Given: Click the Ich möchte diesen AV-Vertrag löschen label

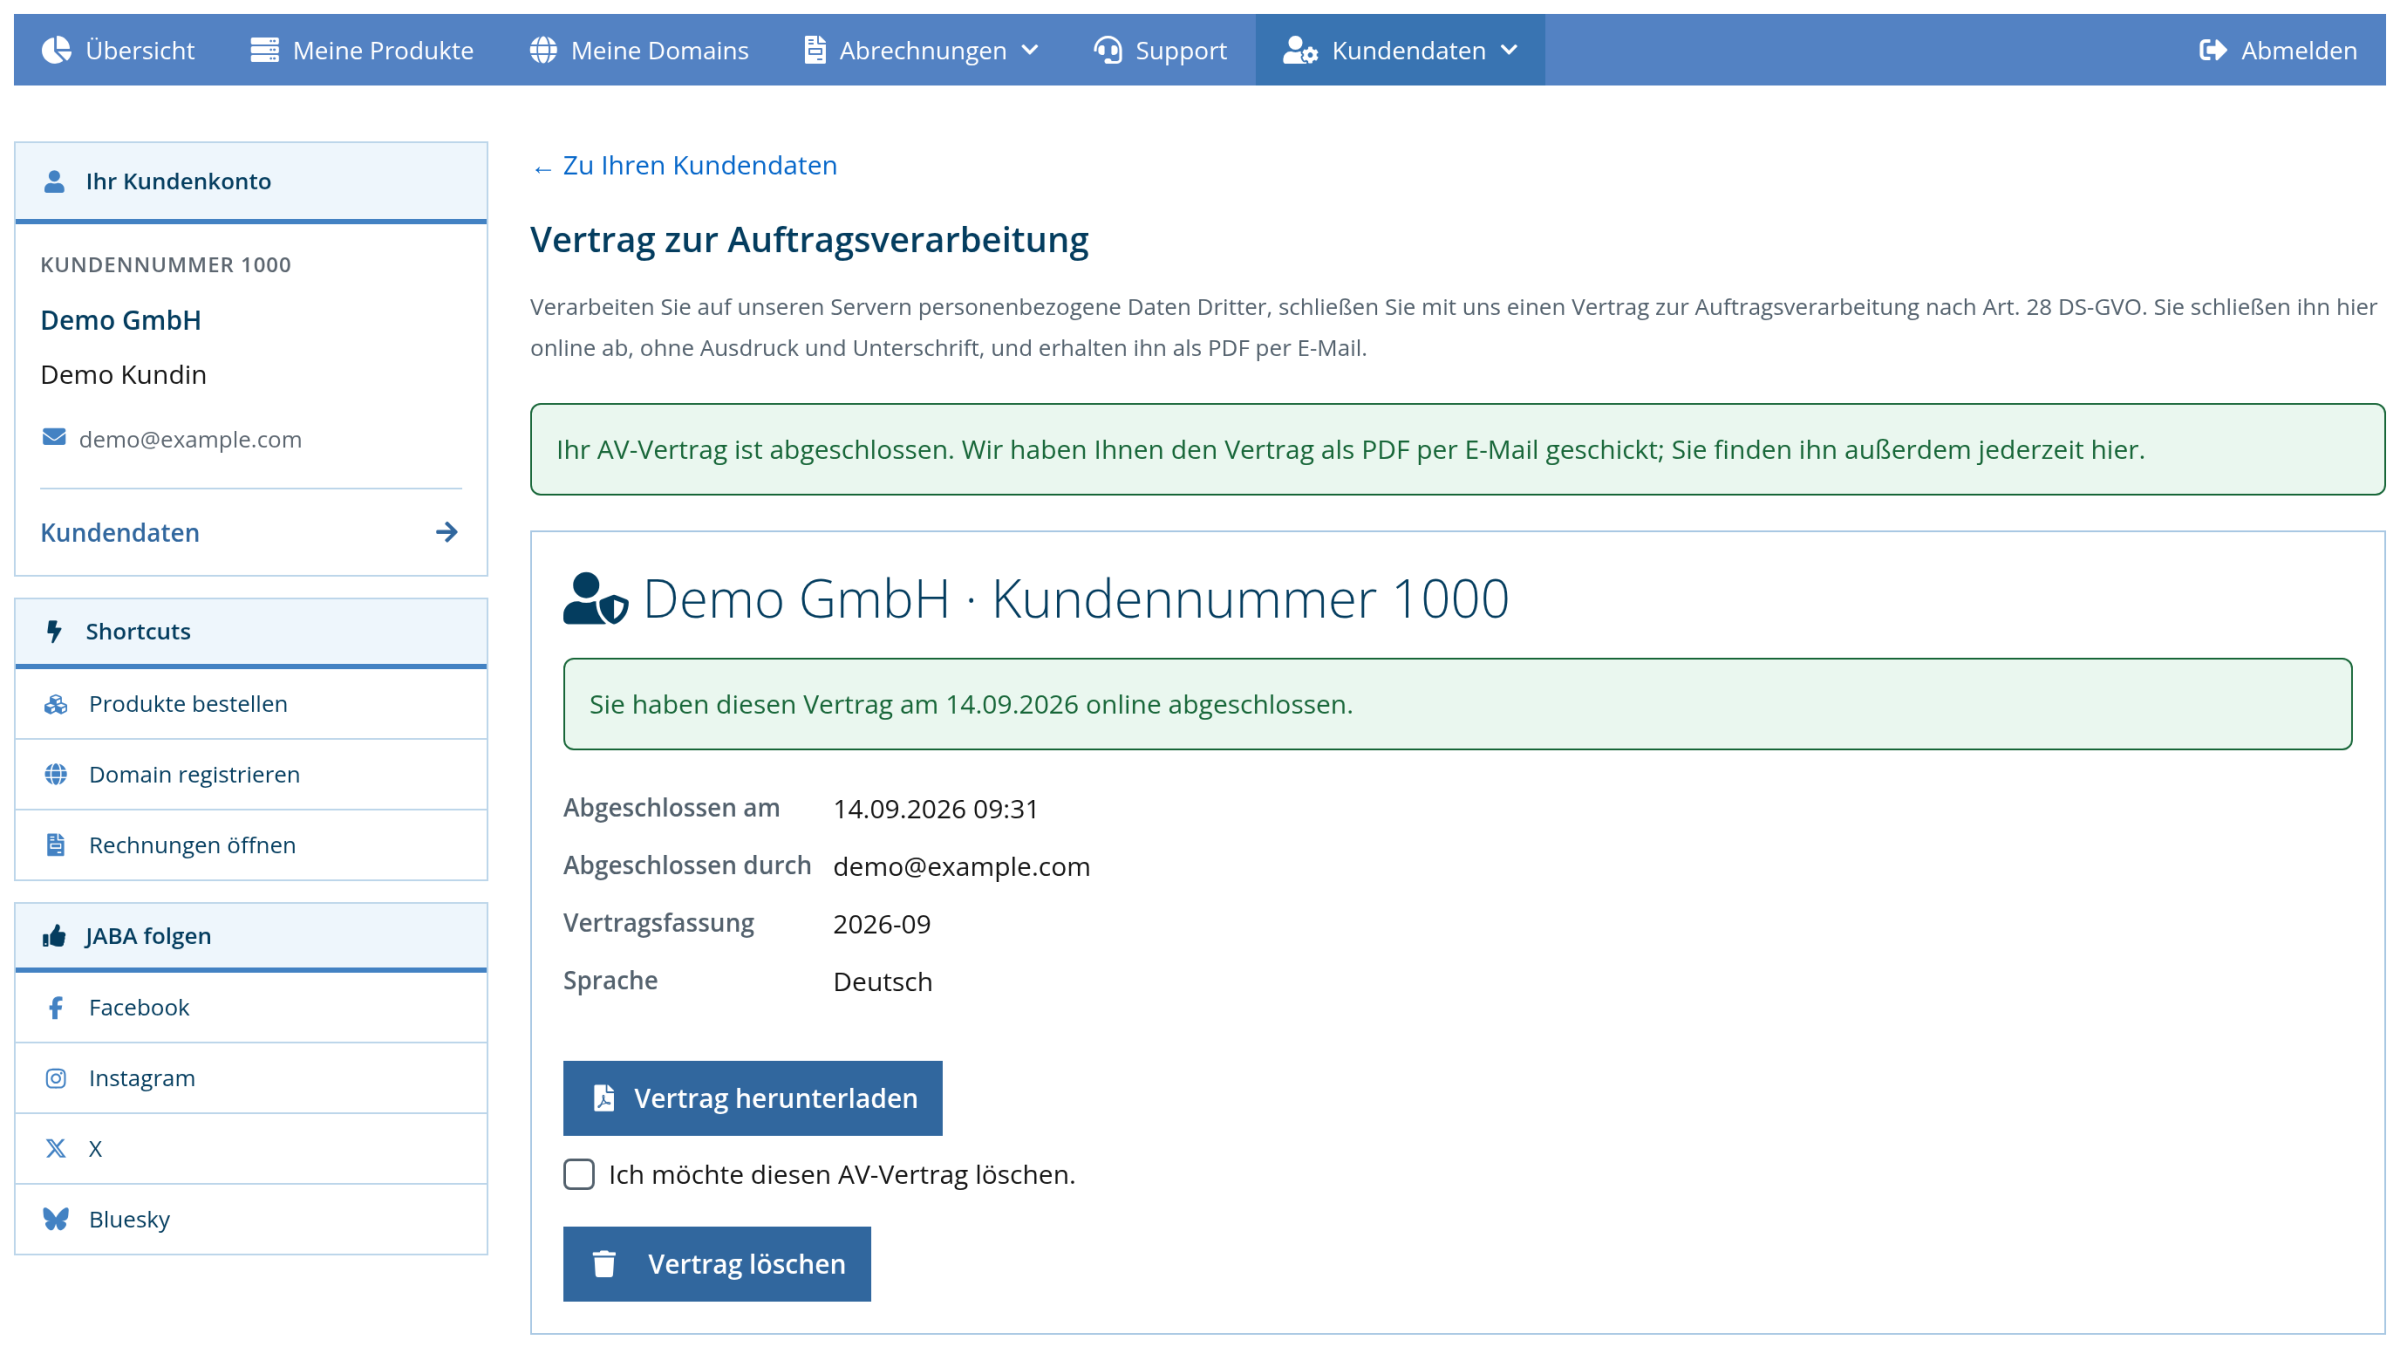Looking at the screenshot, I should [842, 1175].
